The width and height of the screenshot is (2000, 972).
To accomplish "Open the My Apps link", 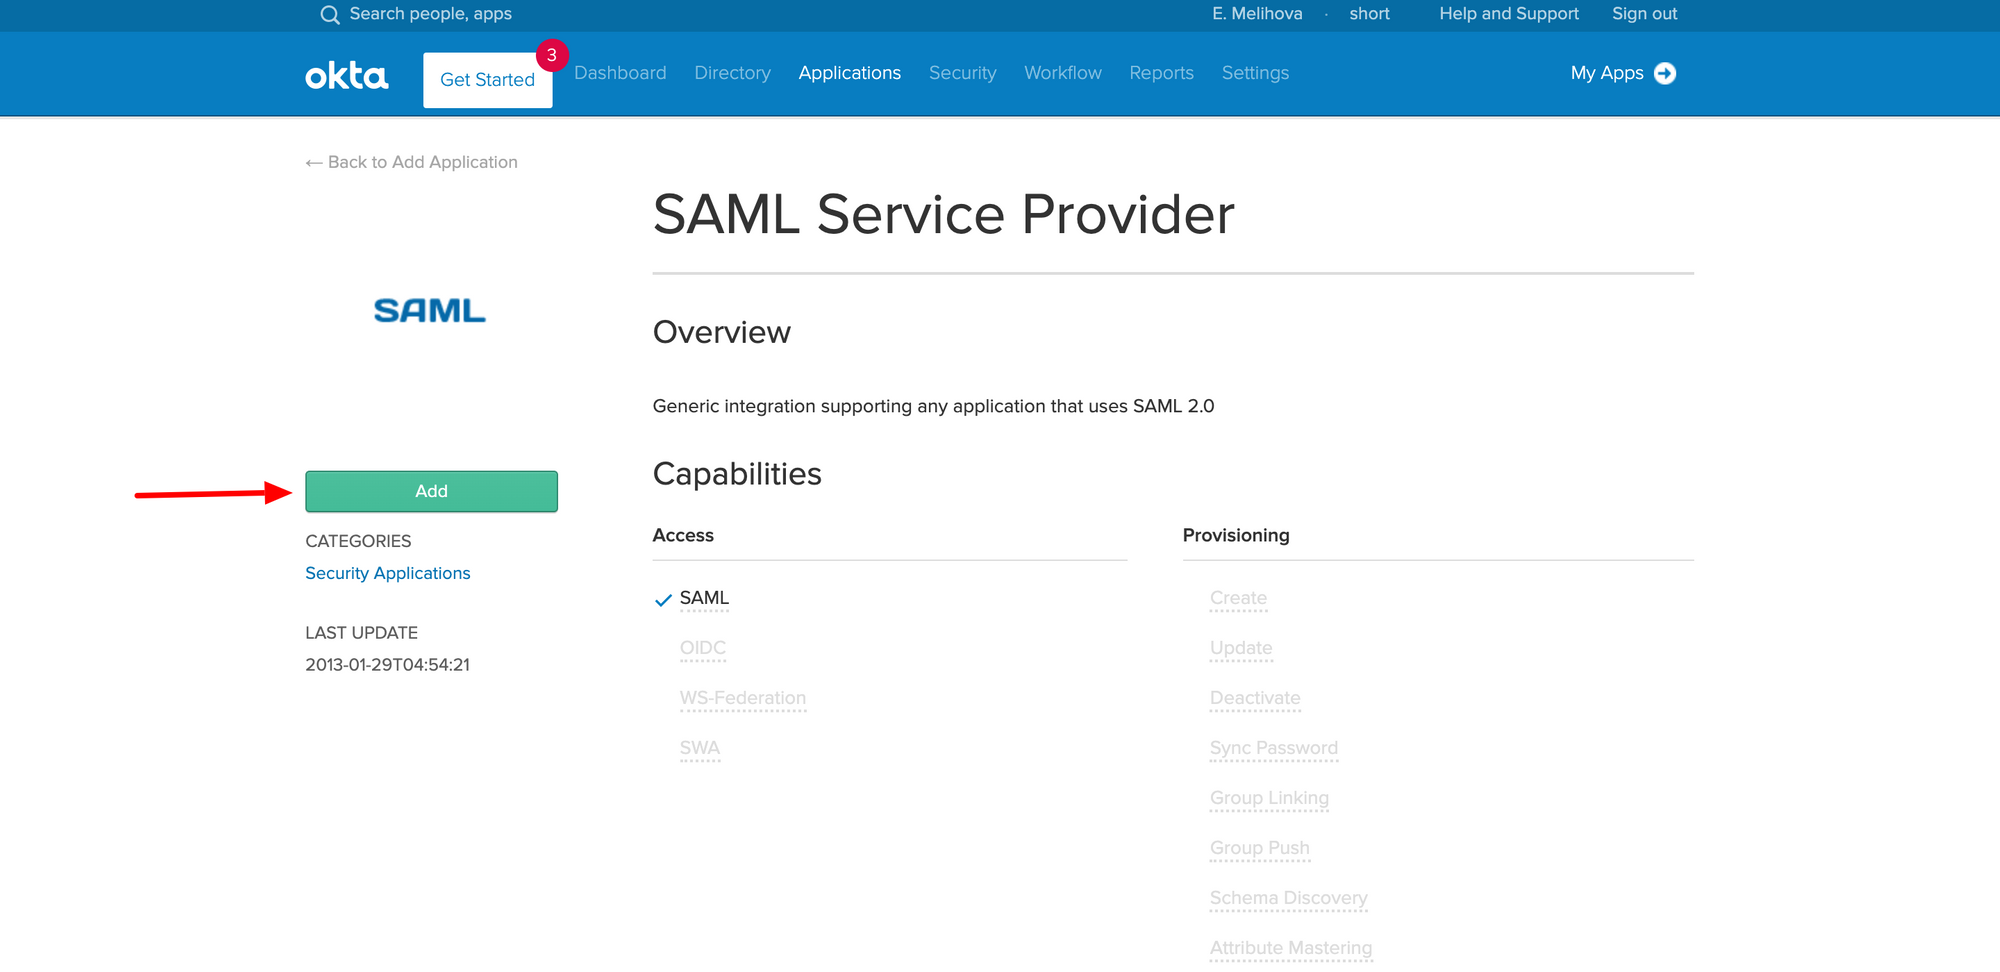I will [1607, 73].
